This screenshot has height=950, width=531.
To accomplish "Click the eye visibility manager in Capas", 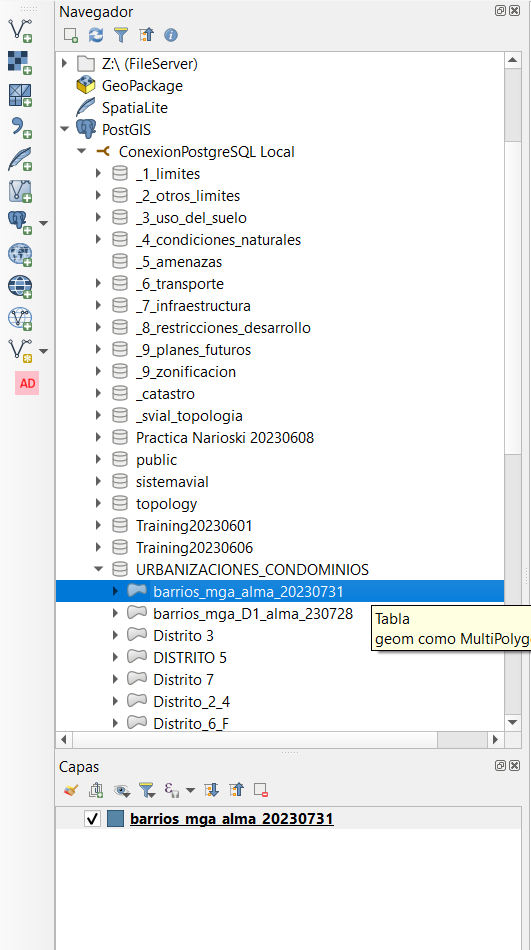I will 122,790.
